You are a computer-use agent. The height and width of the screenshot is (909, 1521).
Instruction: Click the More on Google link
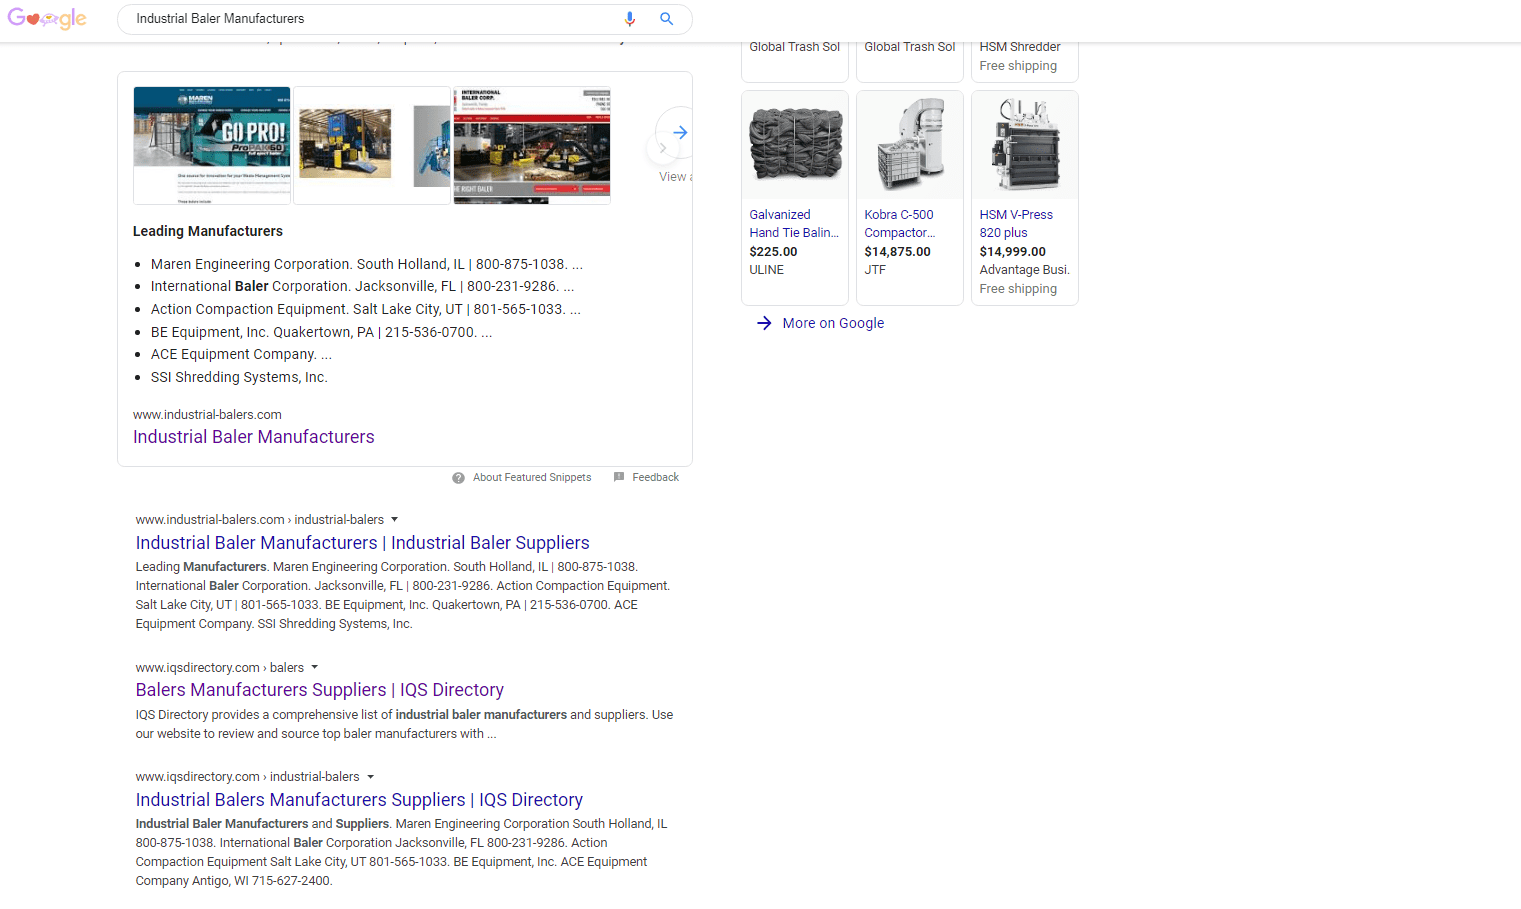tap(833, 323)
